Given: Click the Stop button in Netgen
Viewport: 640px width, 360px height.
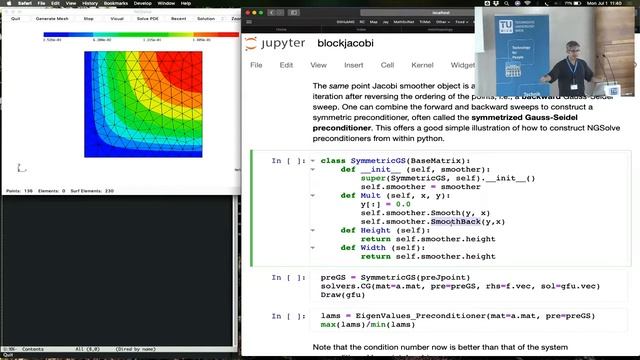Looking at the screenshot, I should point(89,19).
